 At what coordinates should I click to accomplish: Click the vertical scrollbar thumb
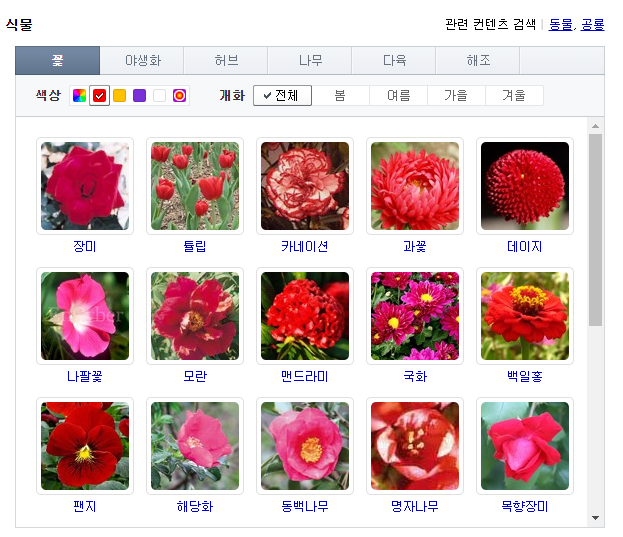pos(595,230)
